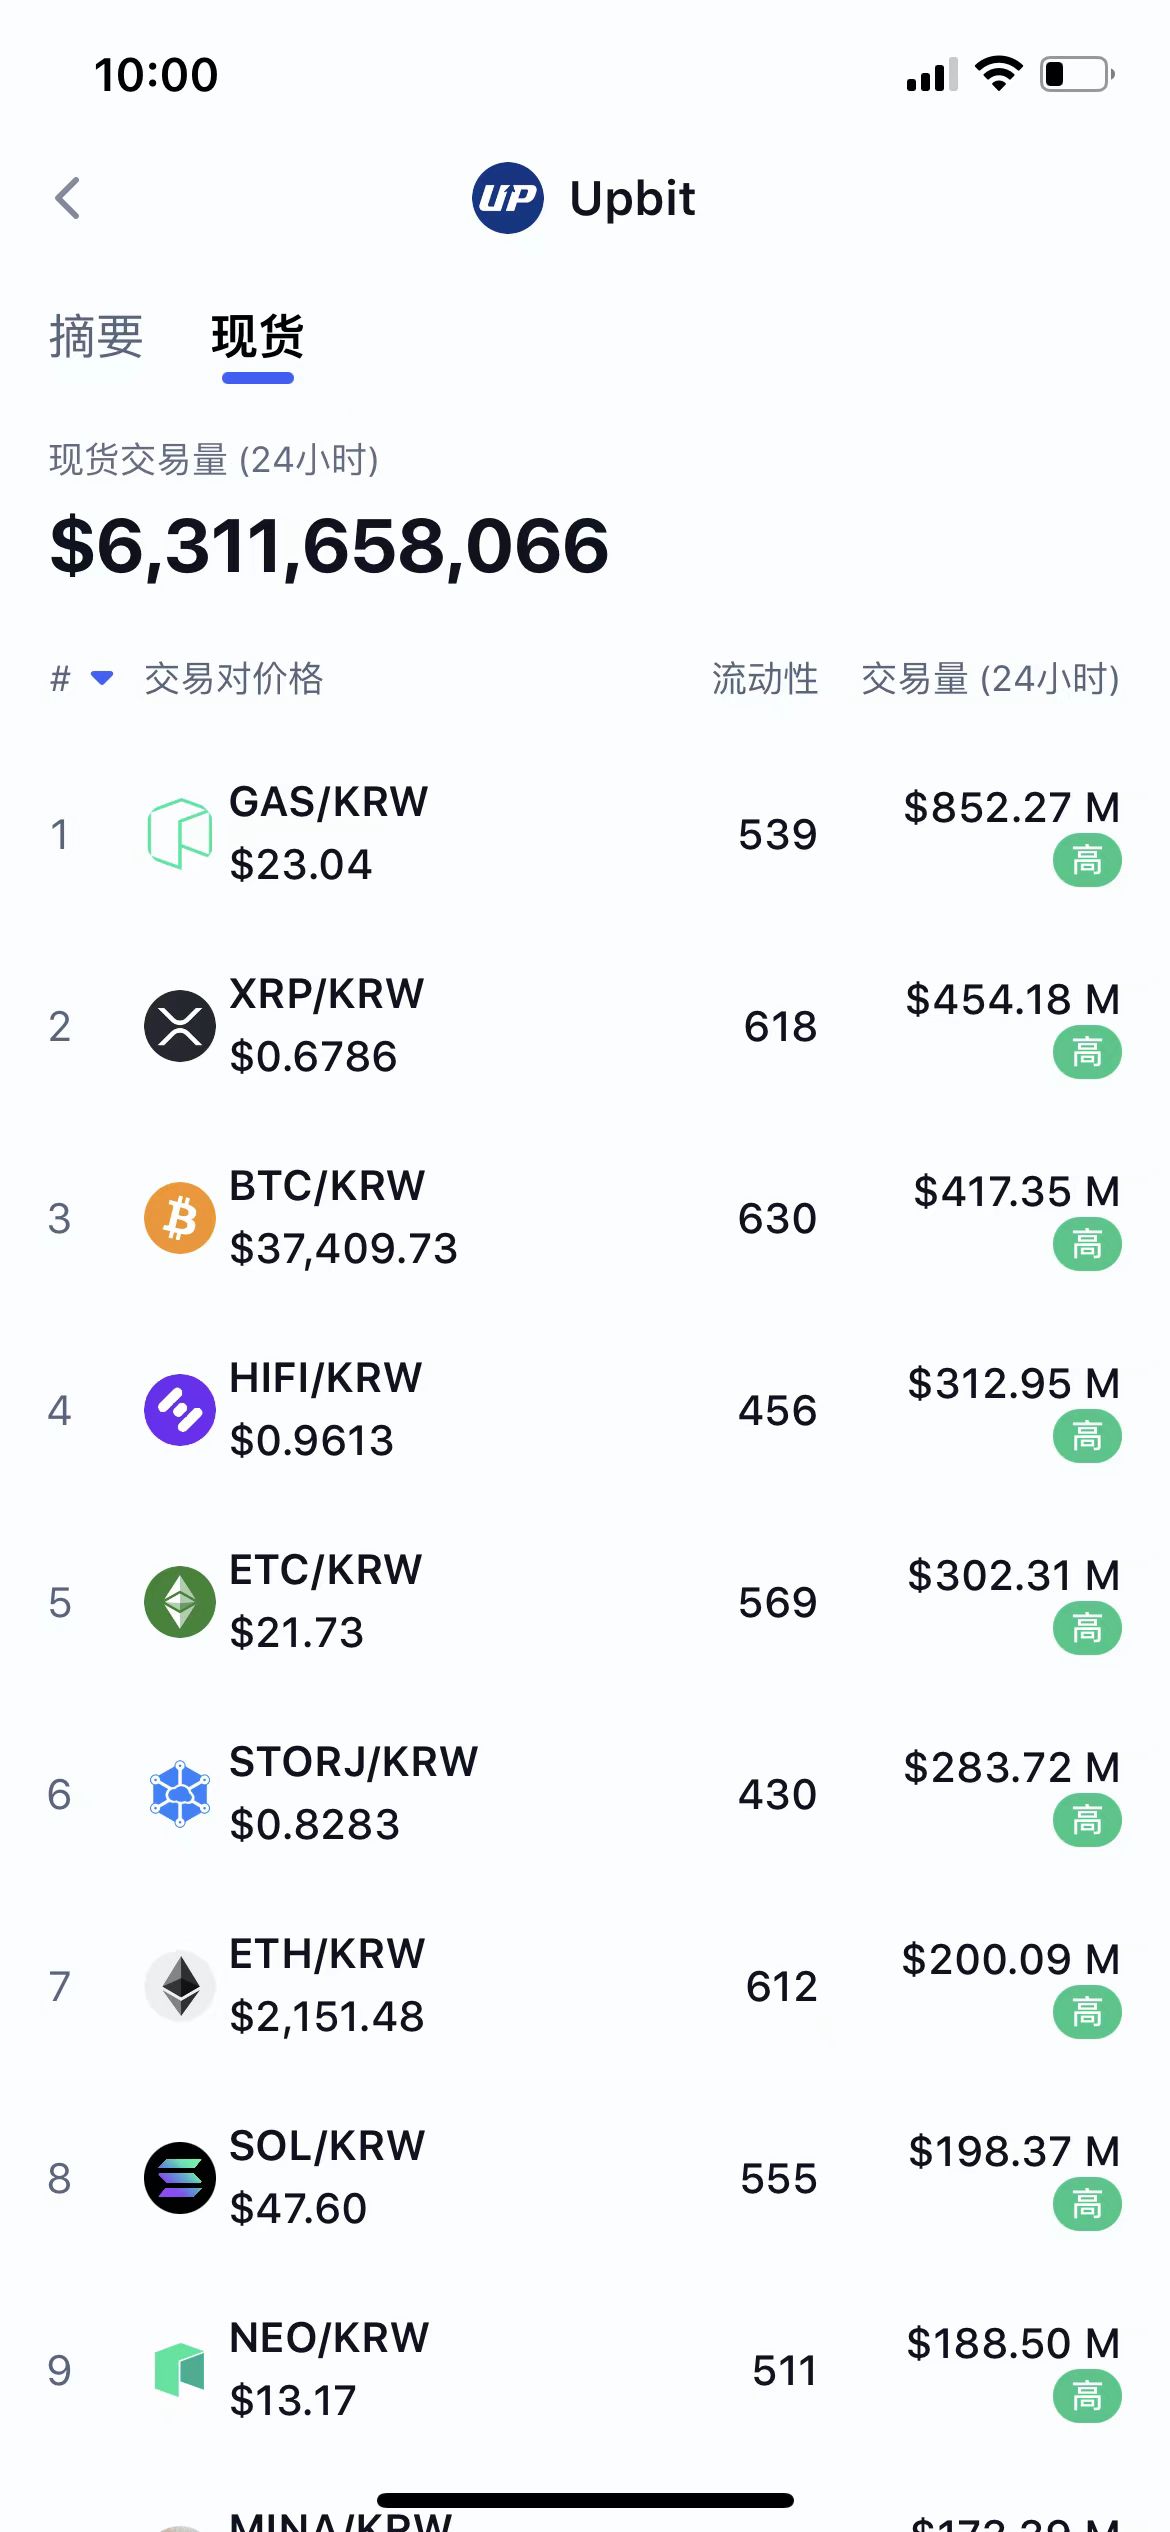Tap the $6,311,658,066 spot volume figure
The height and width of the screenshot is (2532, 1170).
click(x=329, y=546)
